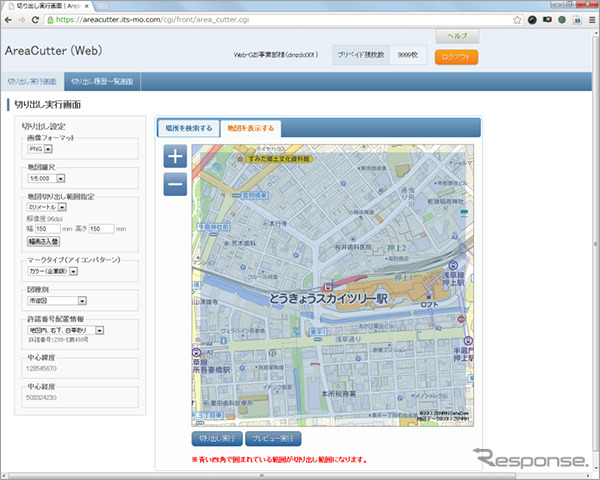Bookmark this page with the star icon
The height and width of the screenshot is (480, 600).
tap(517, 20)
